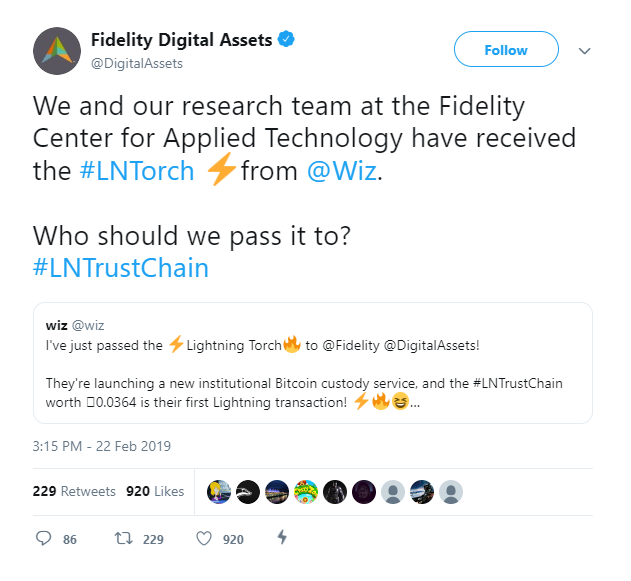The width and height of the screenshot is (631, 581).
Task: Open the blue verified badge next to Fidelity Digital Assets
Action: [286, 39]
